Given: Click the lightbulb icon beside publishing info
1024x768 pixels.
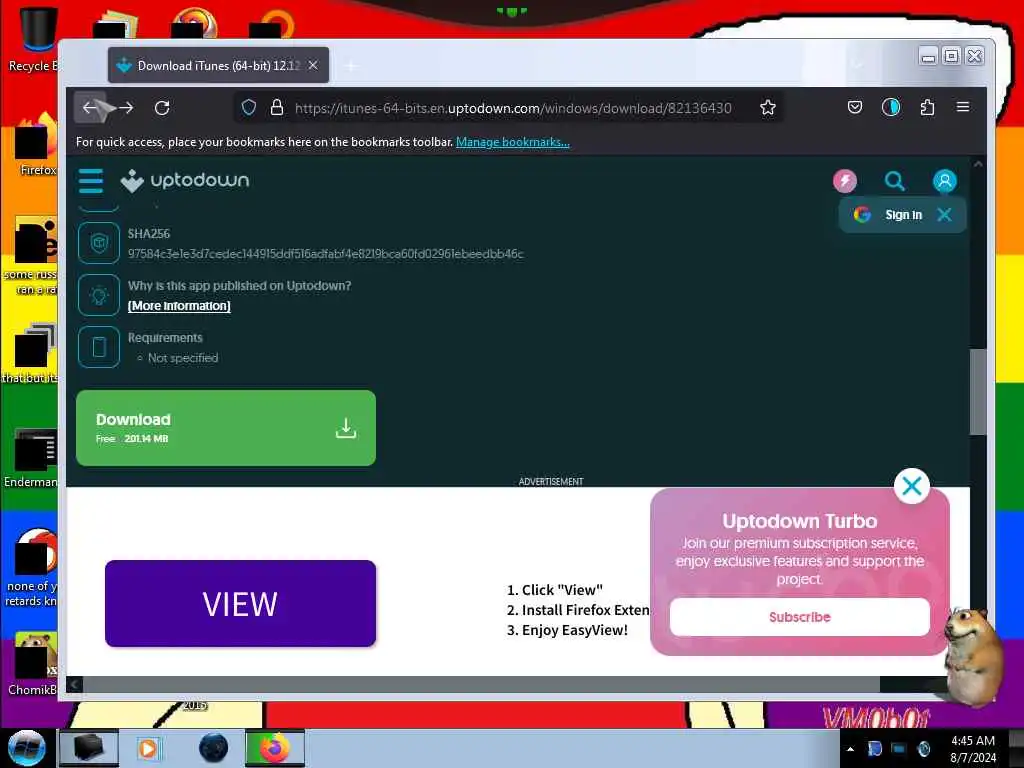Looking at the screenshot, I should pyautogui.click(x=99, y=295).
